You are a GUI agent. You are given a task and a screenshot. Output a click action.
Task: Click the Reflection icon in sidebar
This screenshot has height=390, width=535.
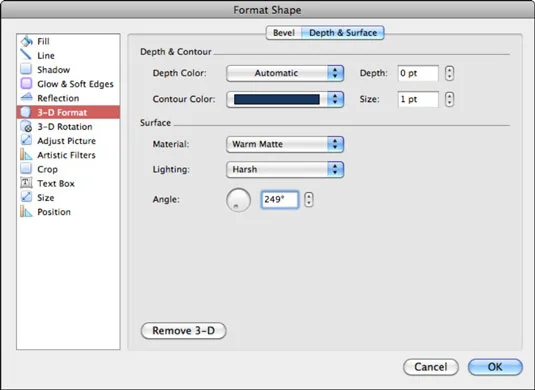pos(26,98)
